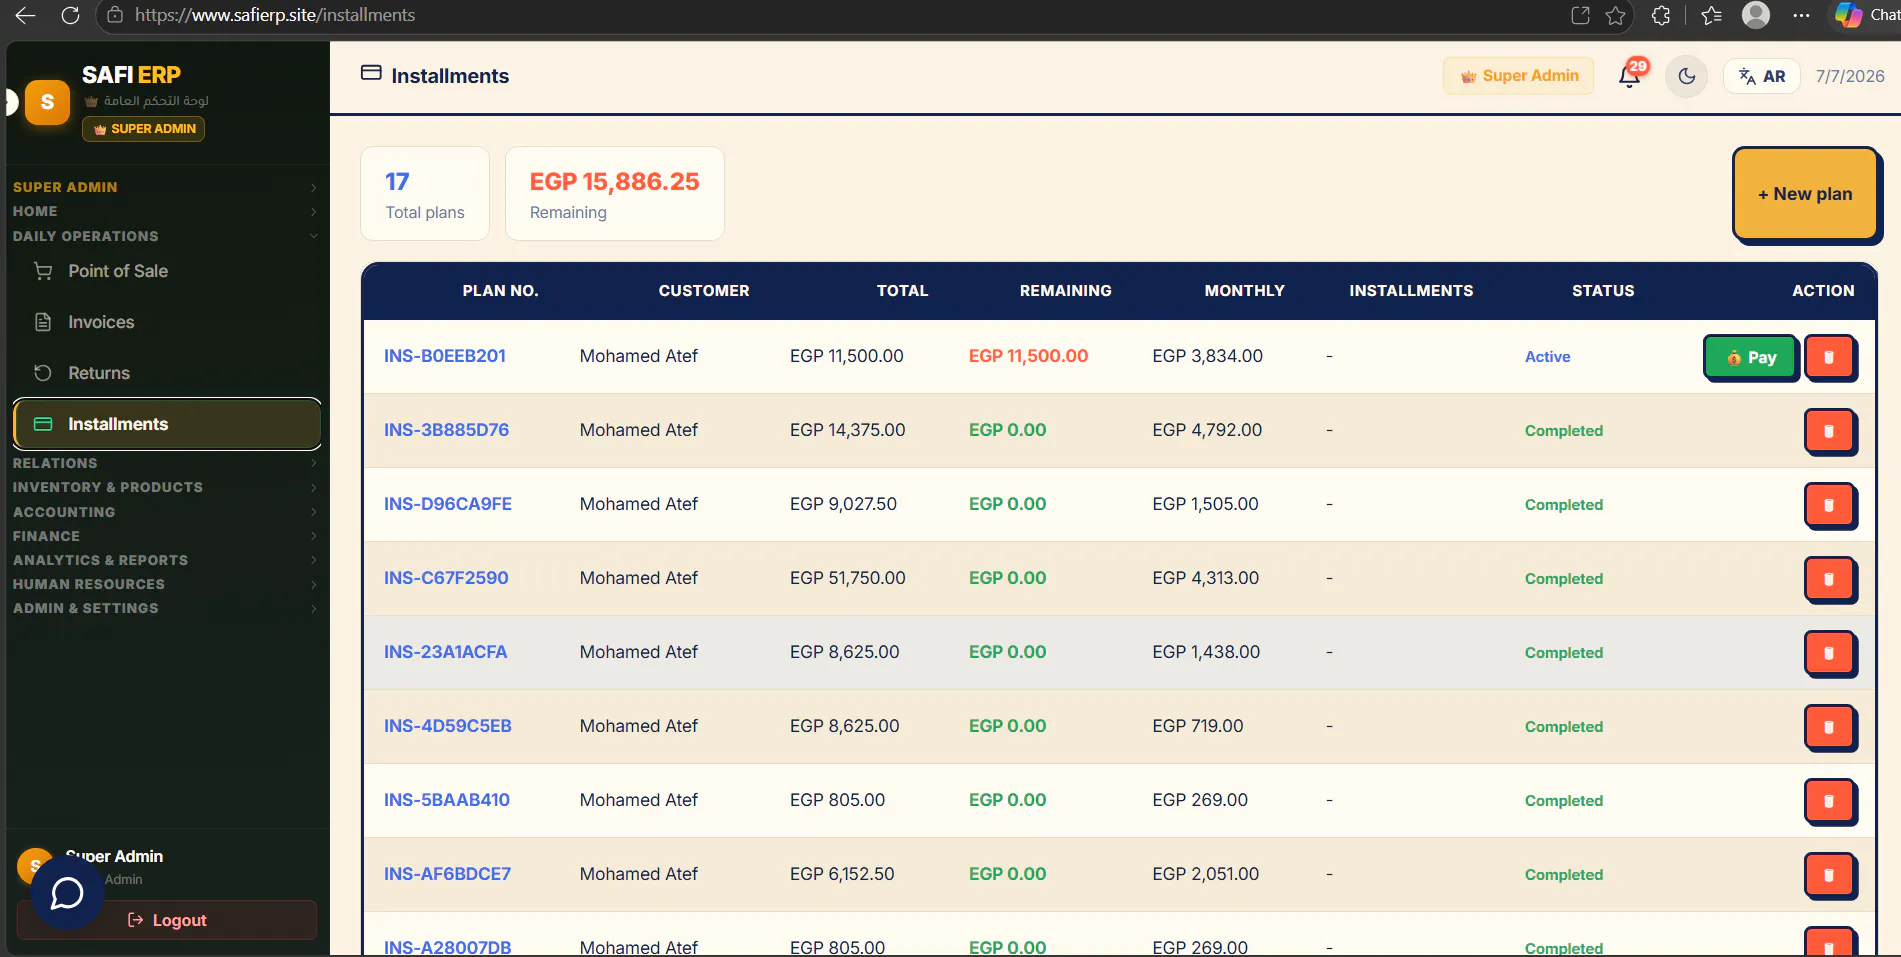Click the STATUS column header
The height and width of the screenshot is (957, 1901).
(1603, 291)
